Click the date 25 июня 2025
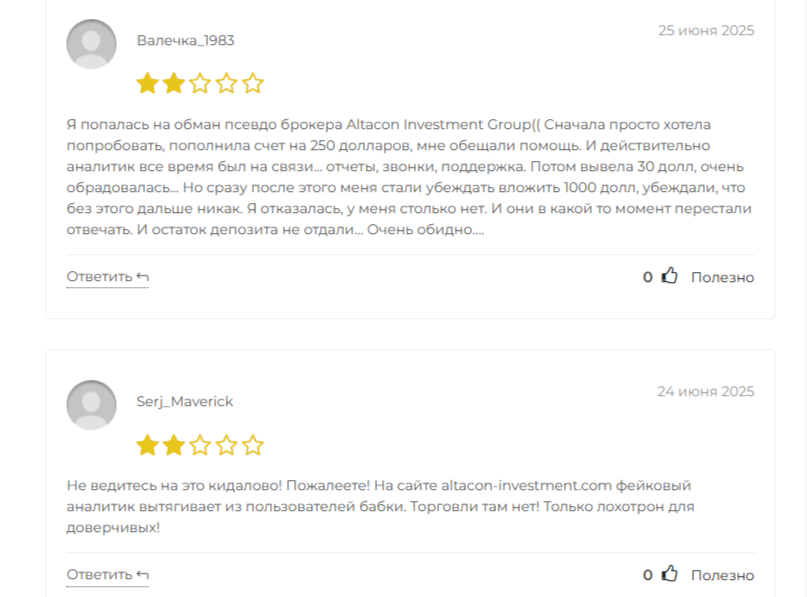Image resolution: width=807 pixels, height=597 pixels. [x=706, y=30]
